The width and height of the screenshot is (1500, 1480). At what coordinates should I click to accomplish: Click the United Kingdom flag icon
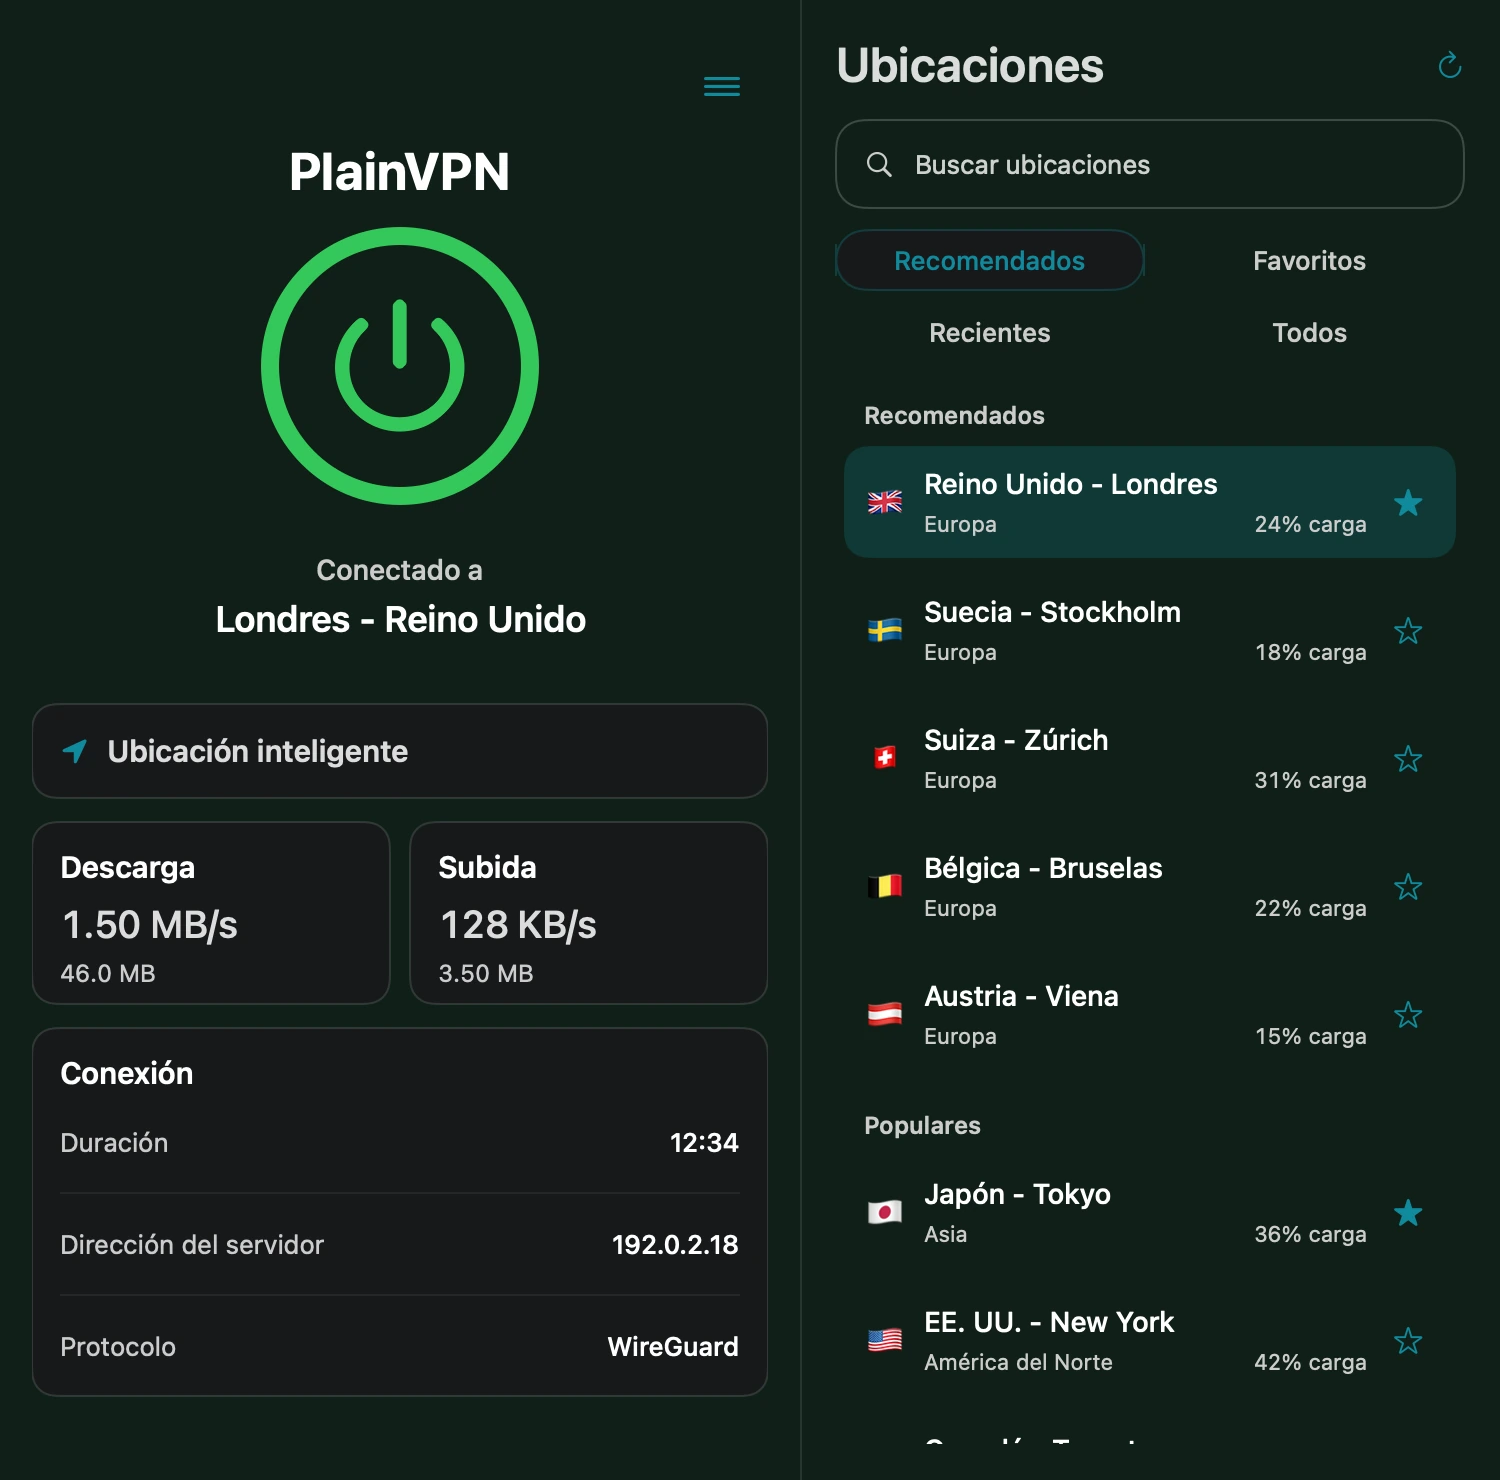click(x=885, y=502)
